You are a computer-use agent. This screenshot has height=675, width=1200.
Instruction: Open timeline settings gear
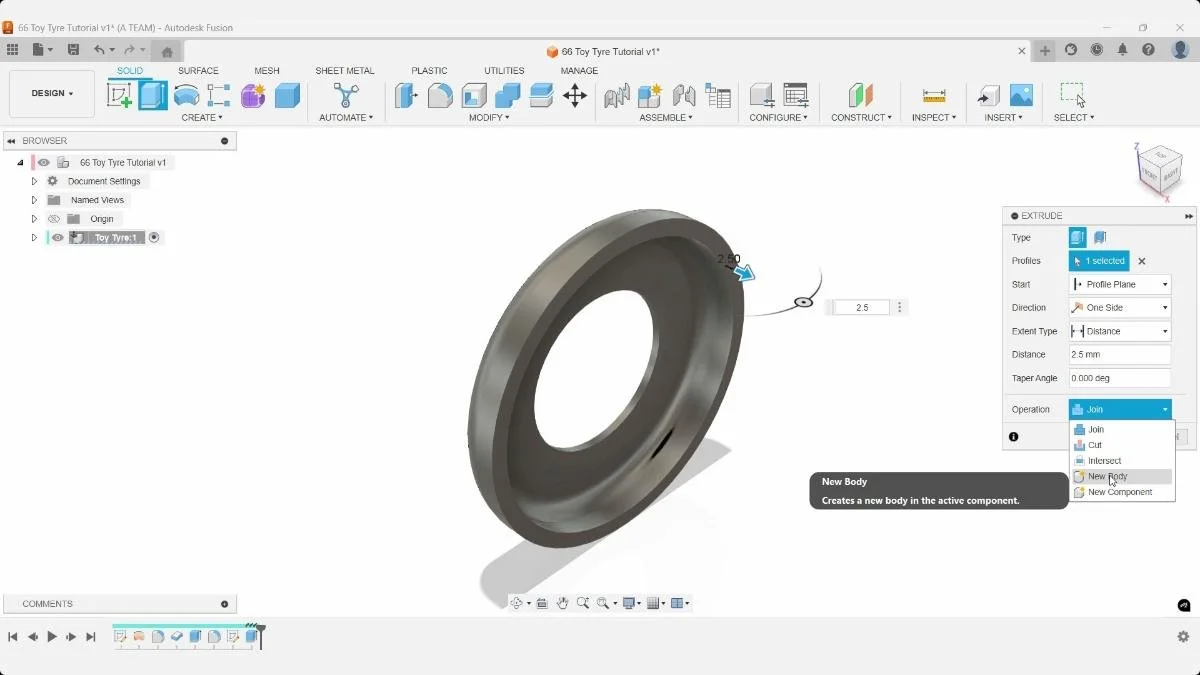pos(1183,637)
